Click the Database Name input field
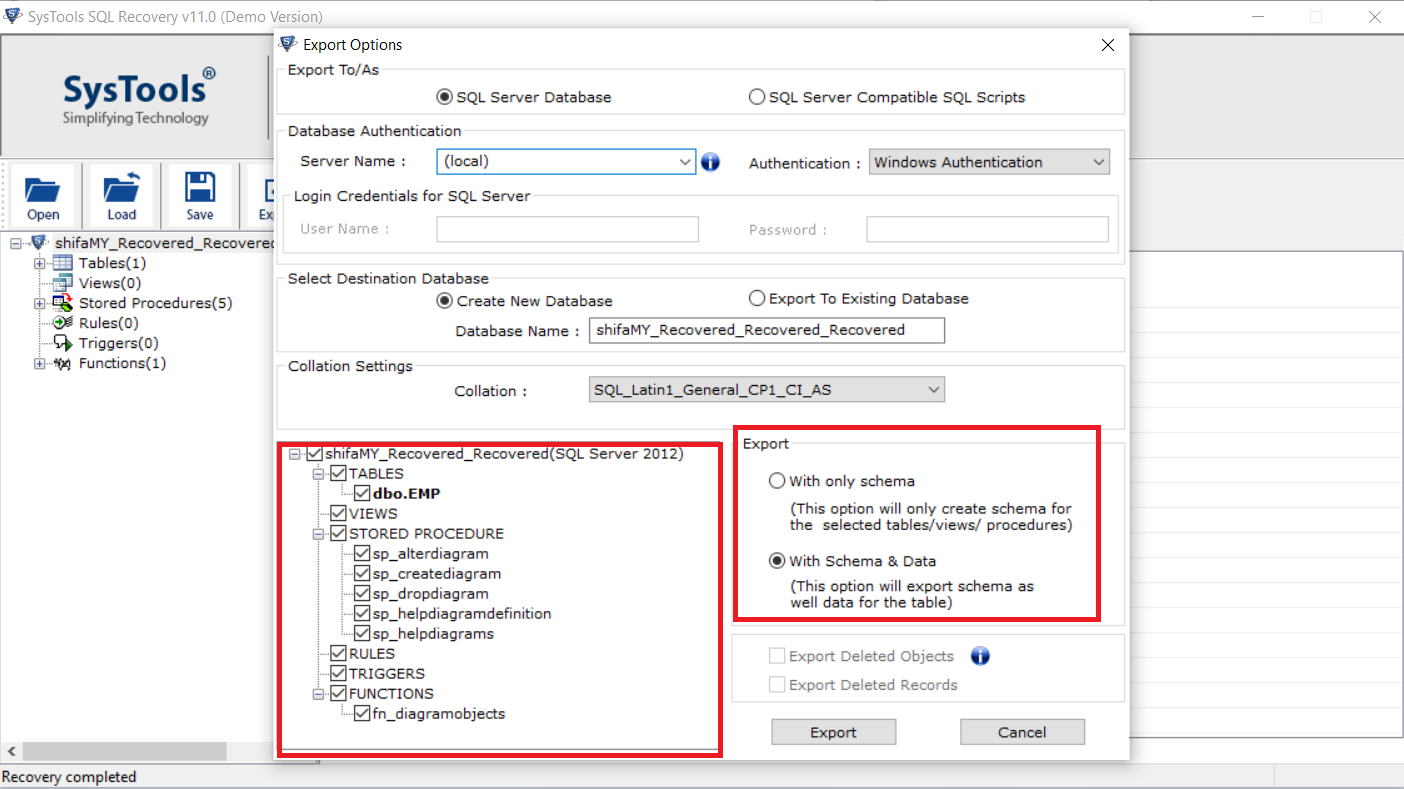Screen dimensions: 1404x789 pyautogui.click(x=767, y=330)
